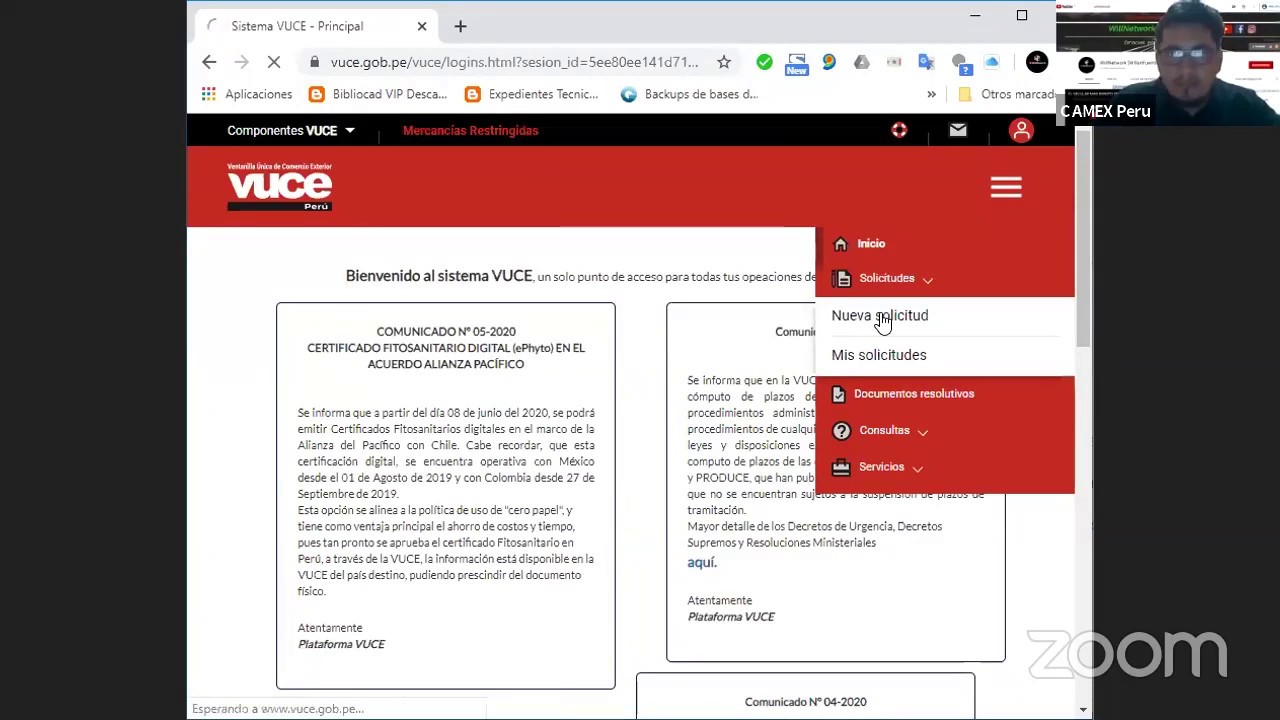This screenshot has width=1280, height=720.
Task: Stop page loading with the X button
Action: 274,62
